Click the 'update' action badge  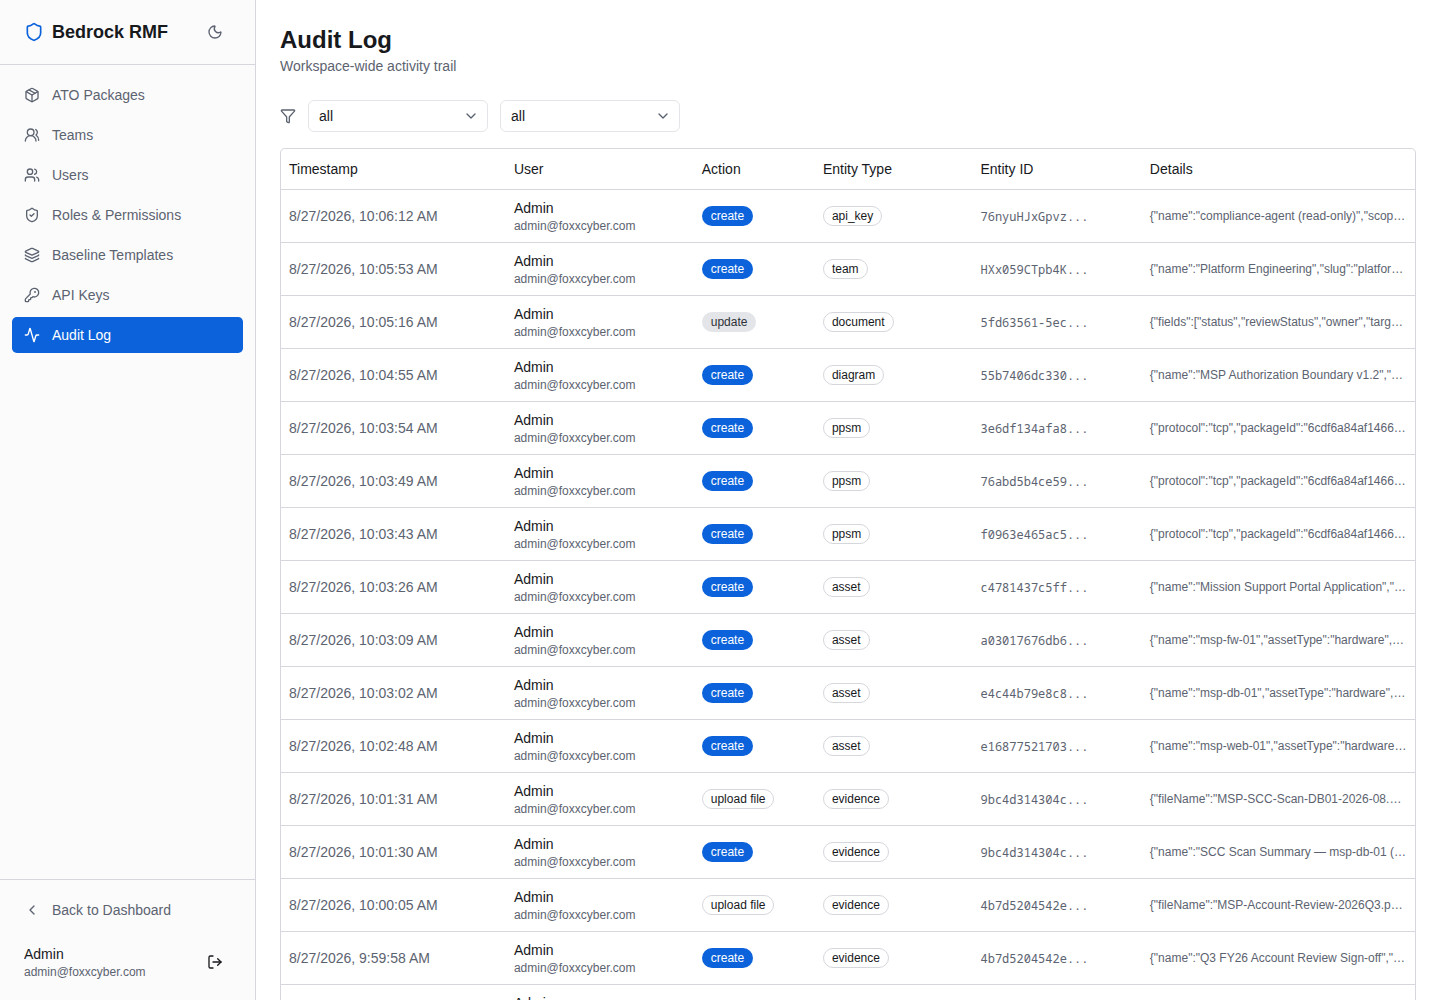pos(729,322)
